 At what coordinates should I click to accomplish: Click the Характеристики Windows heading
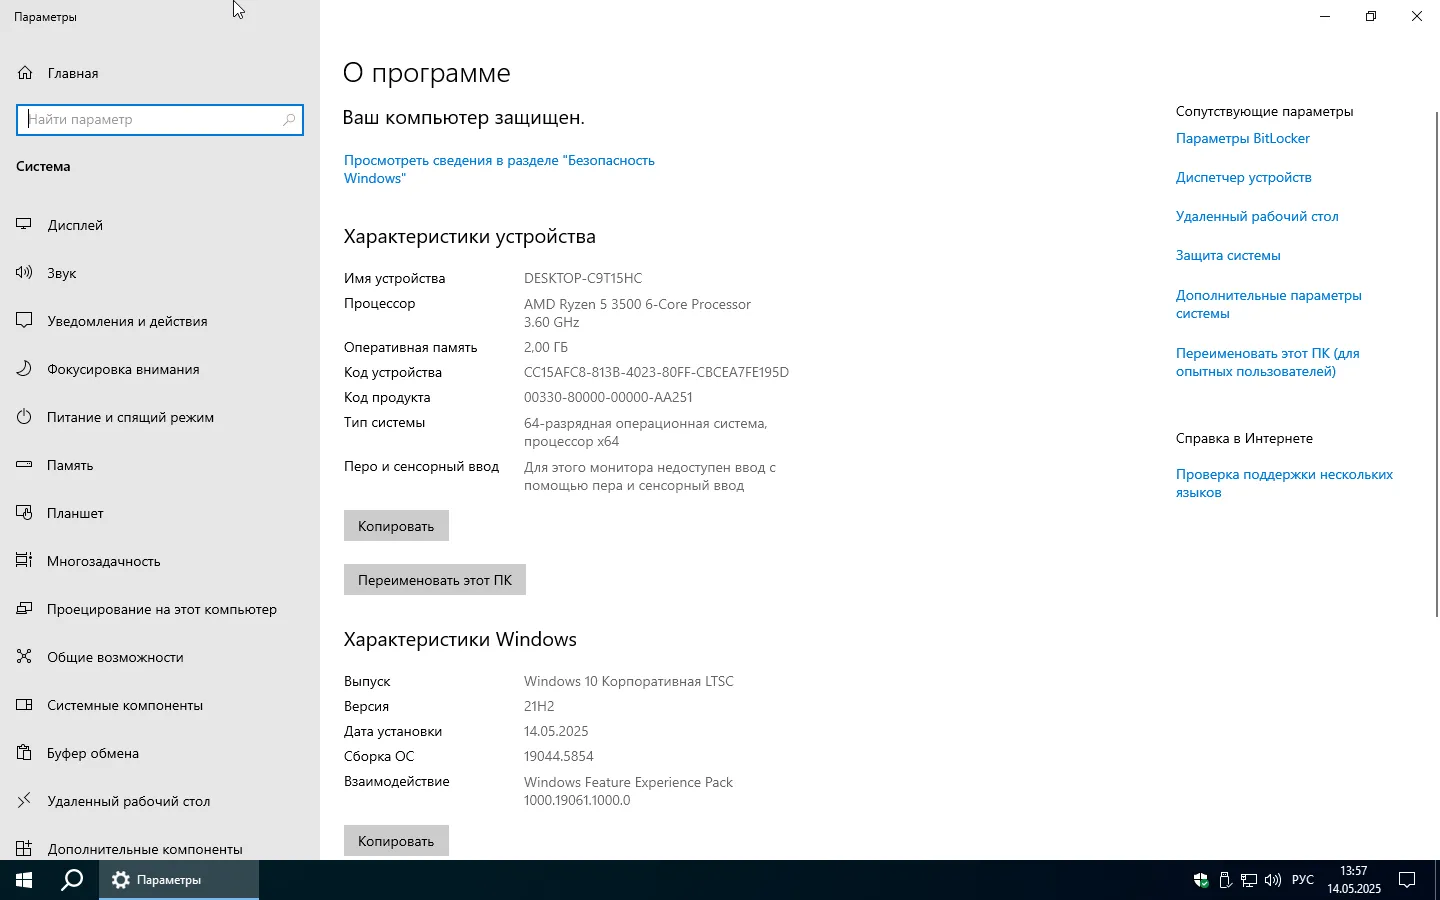[x=460, y=639]
